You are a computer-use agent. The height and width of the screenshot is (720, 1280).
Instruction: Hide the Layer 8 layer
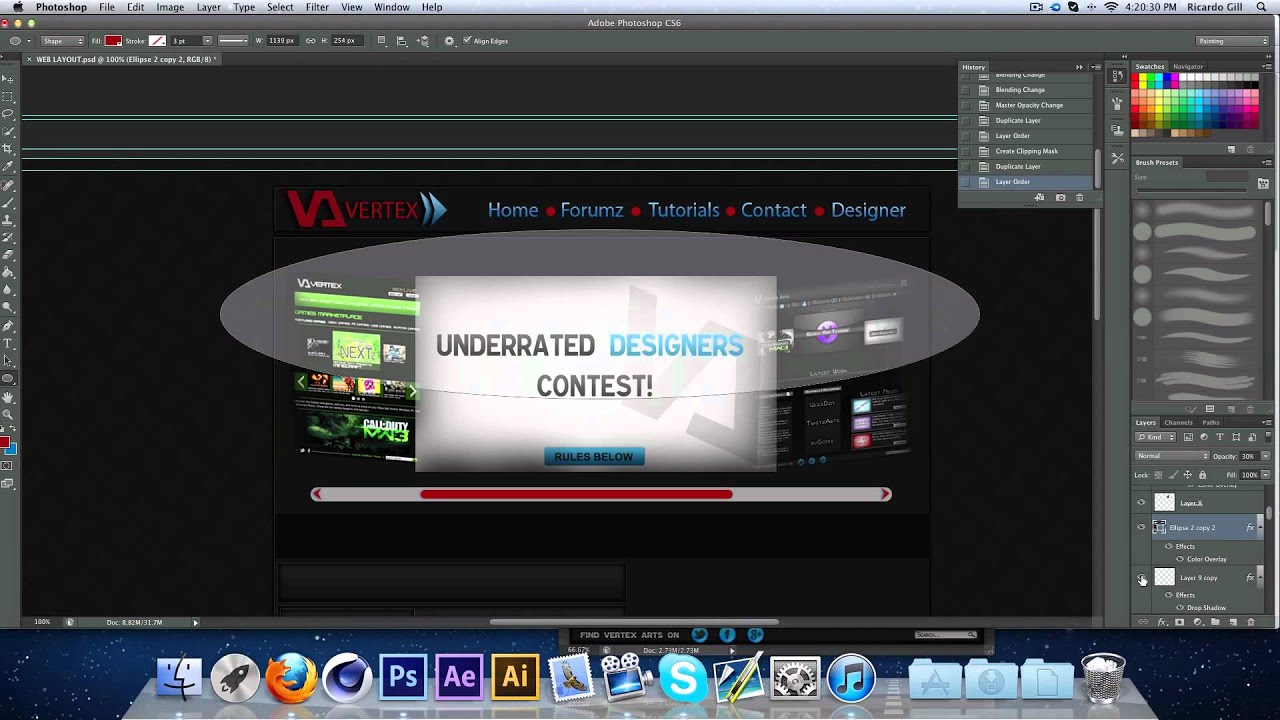(1142, 503)
